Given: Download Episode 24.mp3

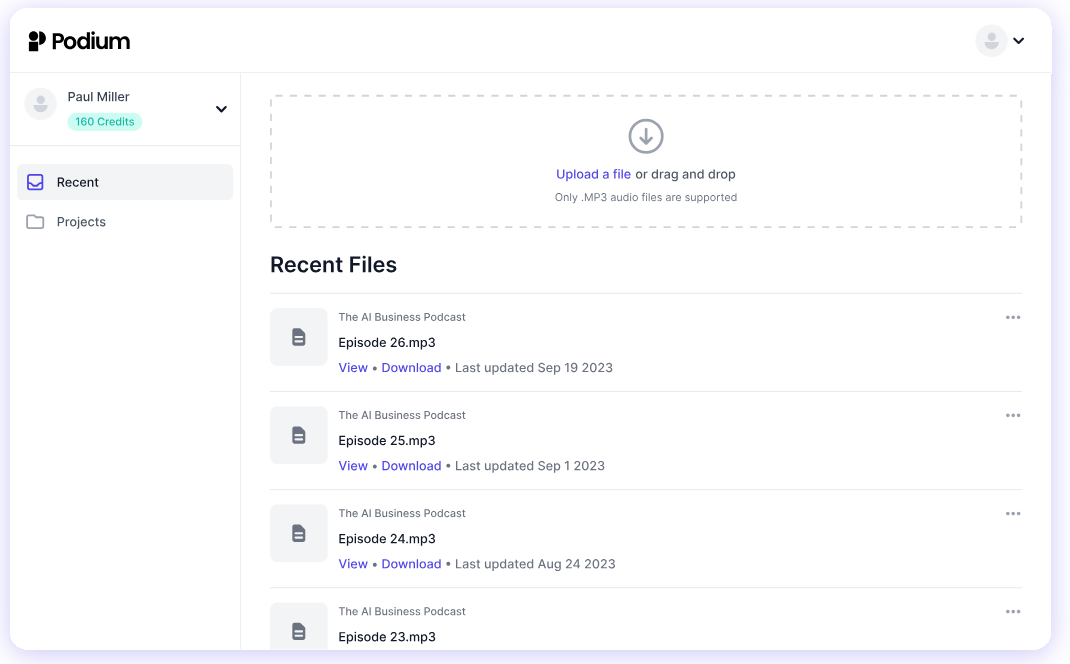Looking at the screenshot, I should tap(411, 563).
